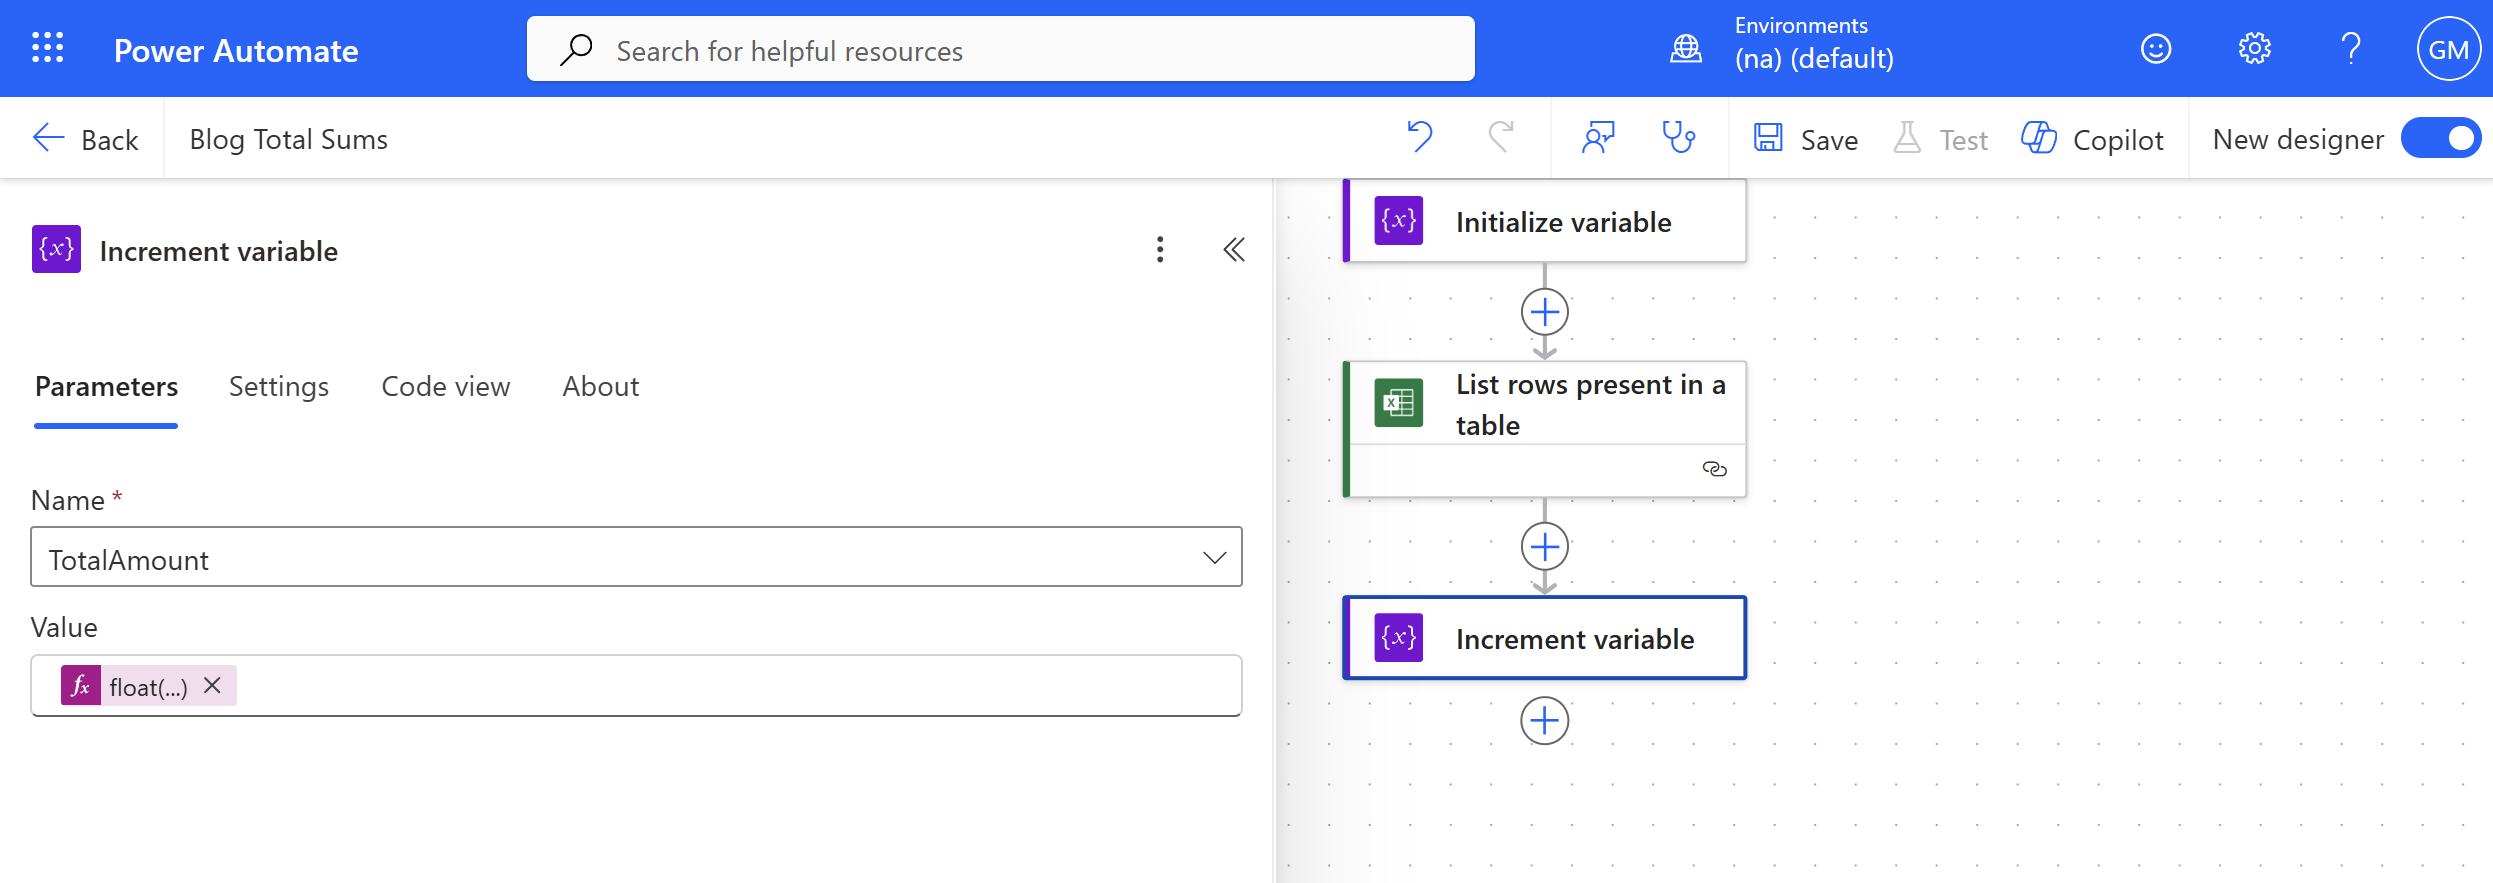2493x883 pixels.
Task: Open the three-dot menu for Increment variable
Action: (x=1160, y=250)
